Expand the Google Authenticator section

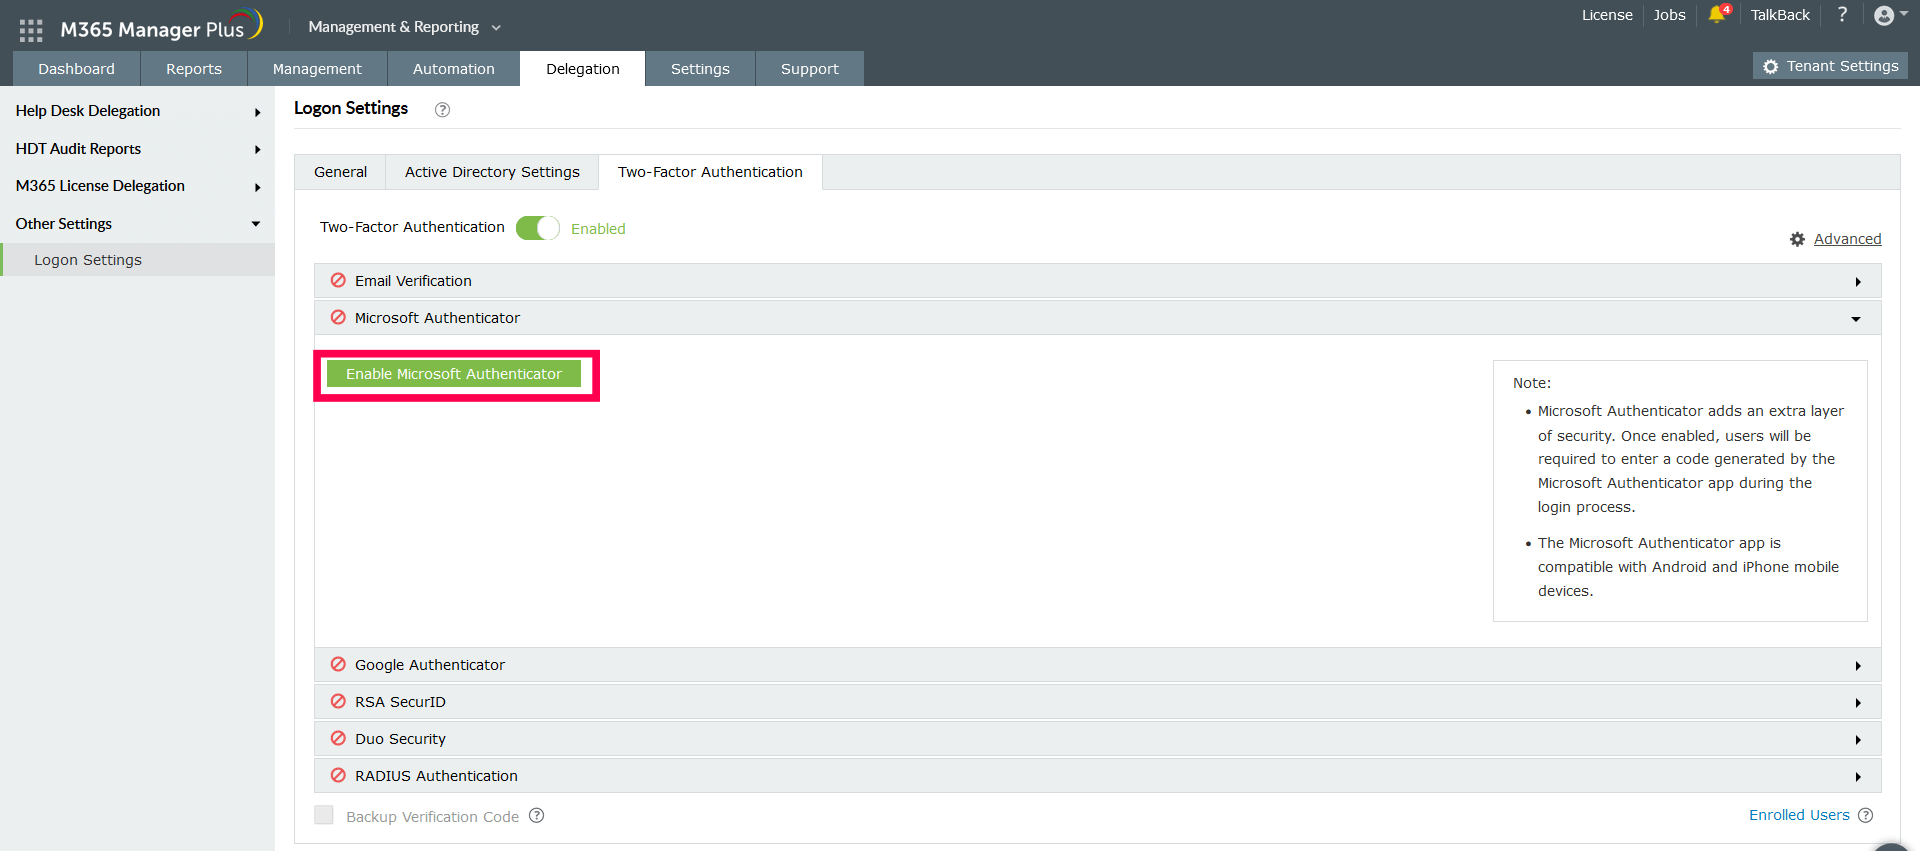click(x=1097, y=665)
